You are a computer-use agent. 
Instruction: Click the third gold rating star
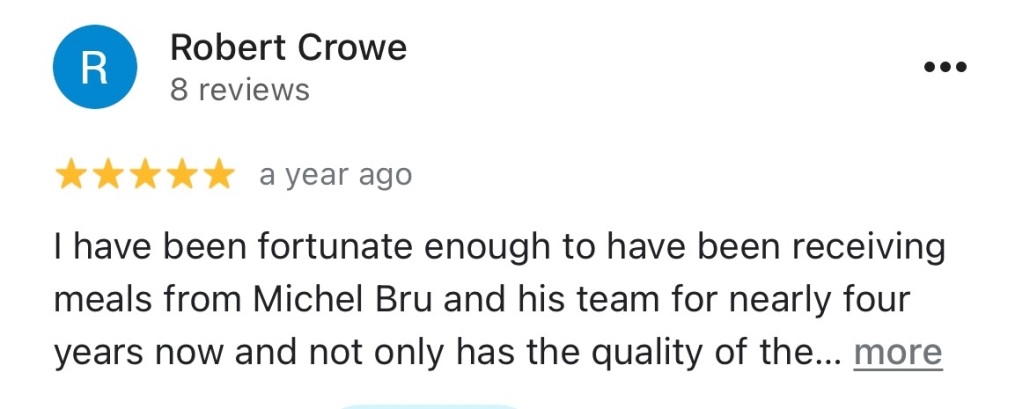145,176
